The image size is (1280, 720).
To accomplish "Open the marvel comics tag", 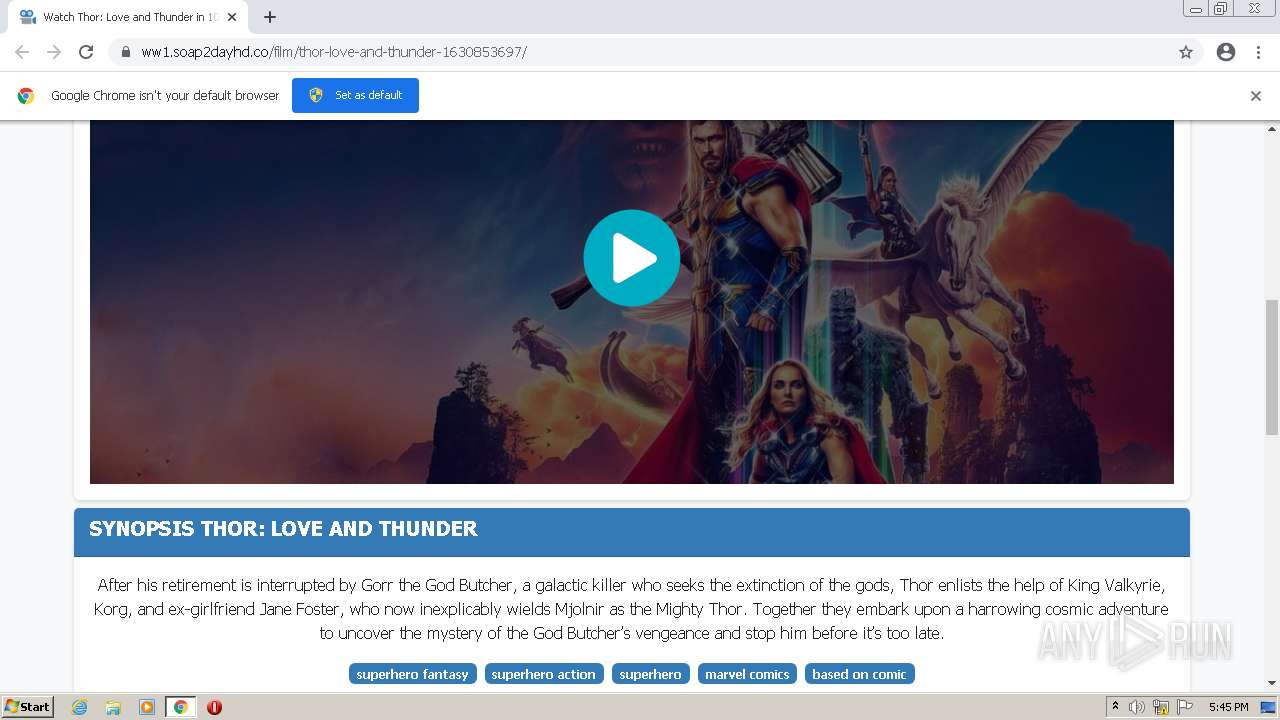I will coord(747,674).
